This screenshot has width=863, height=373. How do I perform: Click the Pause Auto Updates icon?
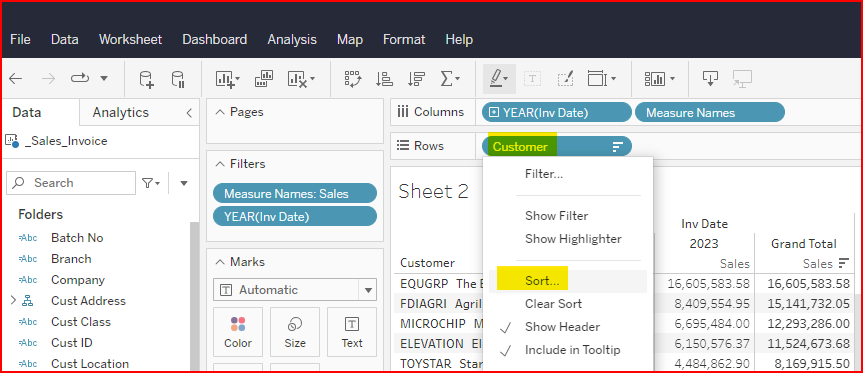(x=178, y=79)
